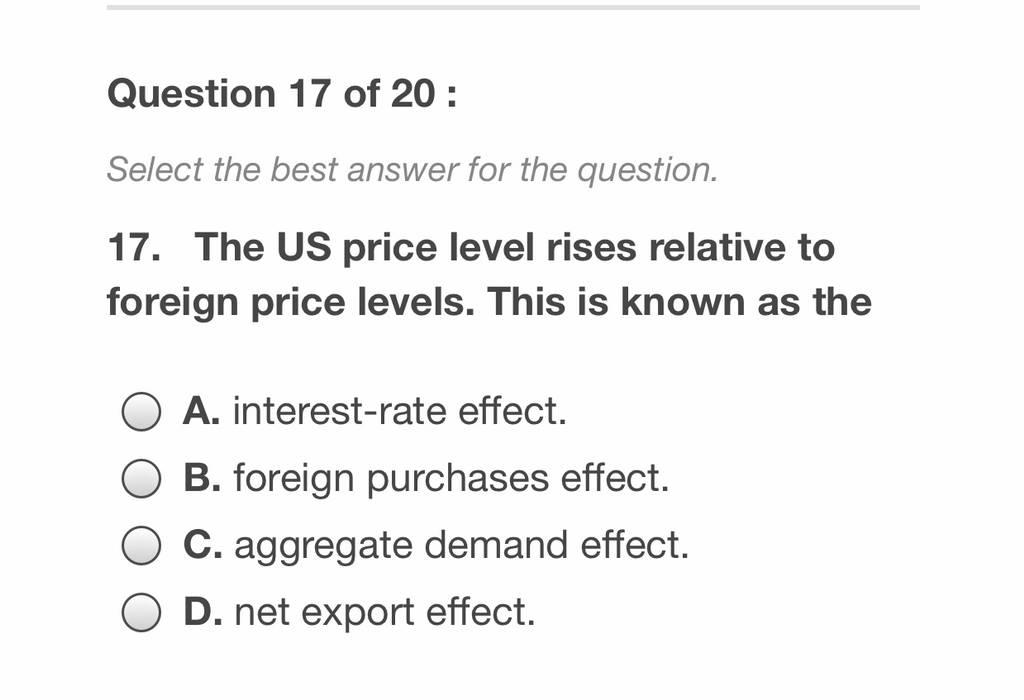Screen dimensions: 1024x700
Task: Mark the aggregate demand effect radio button
Action: (x=141, y=545)
